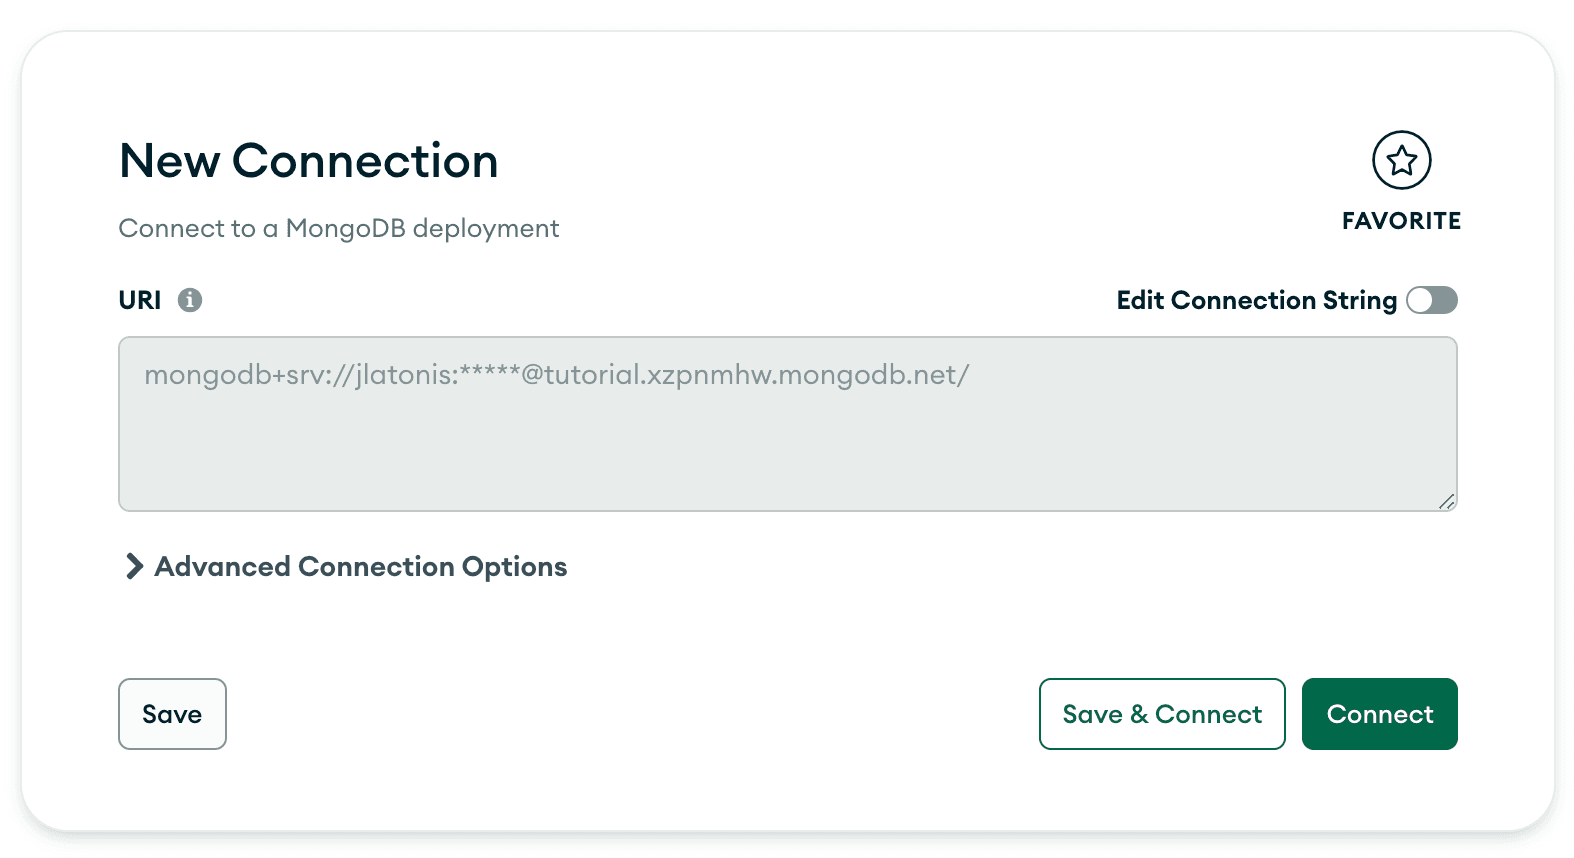
Task: Click the Edit Connection String switch knob
Action: pos(1422,300)
